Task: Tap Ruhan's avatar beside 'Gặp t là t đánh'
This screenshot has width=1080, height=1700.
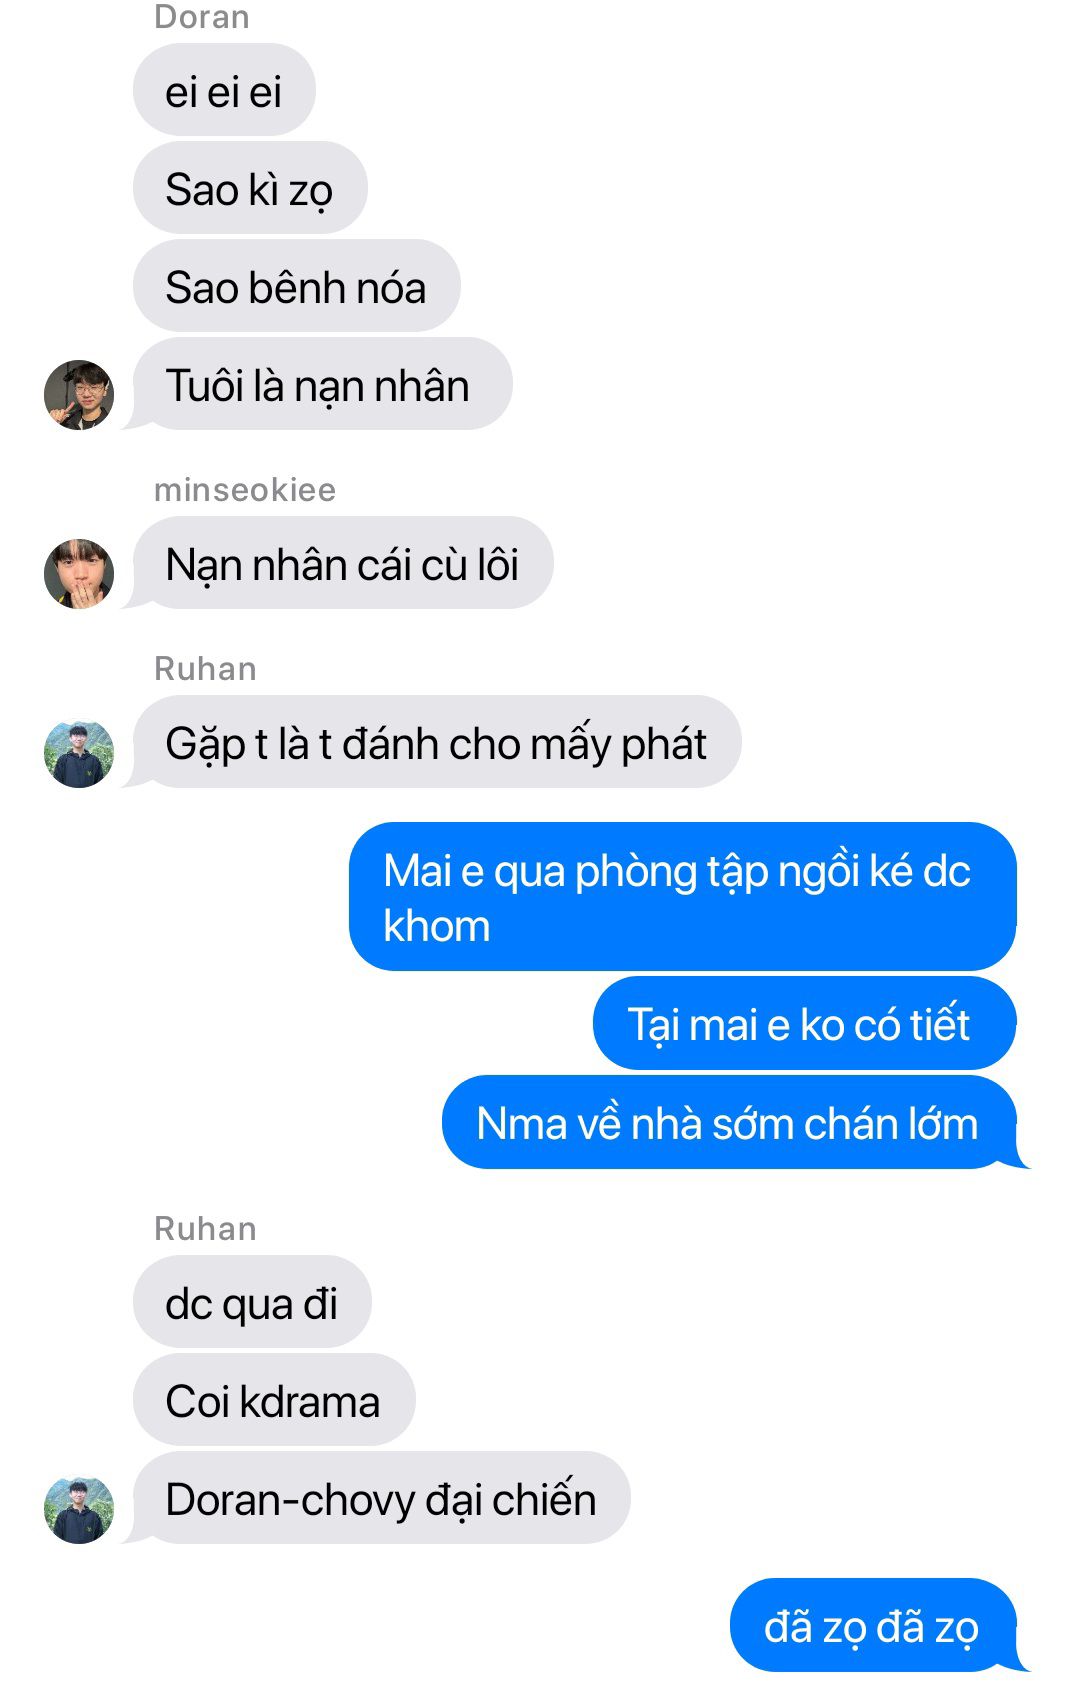Action: pos(79,753)
